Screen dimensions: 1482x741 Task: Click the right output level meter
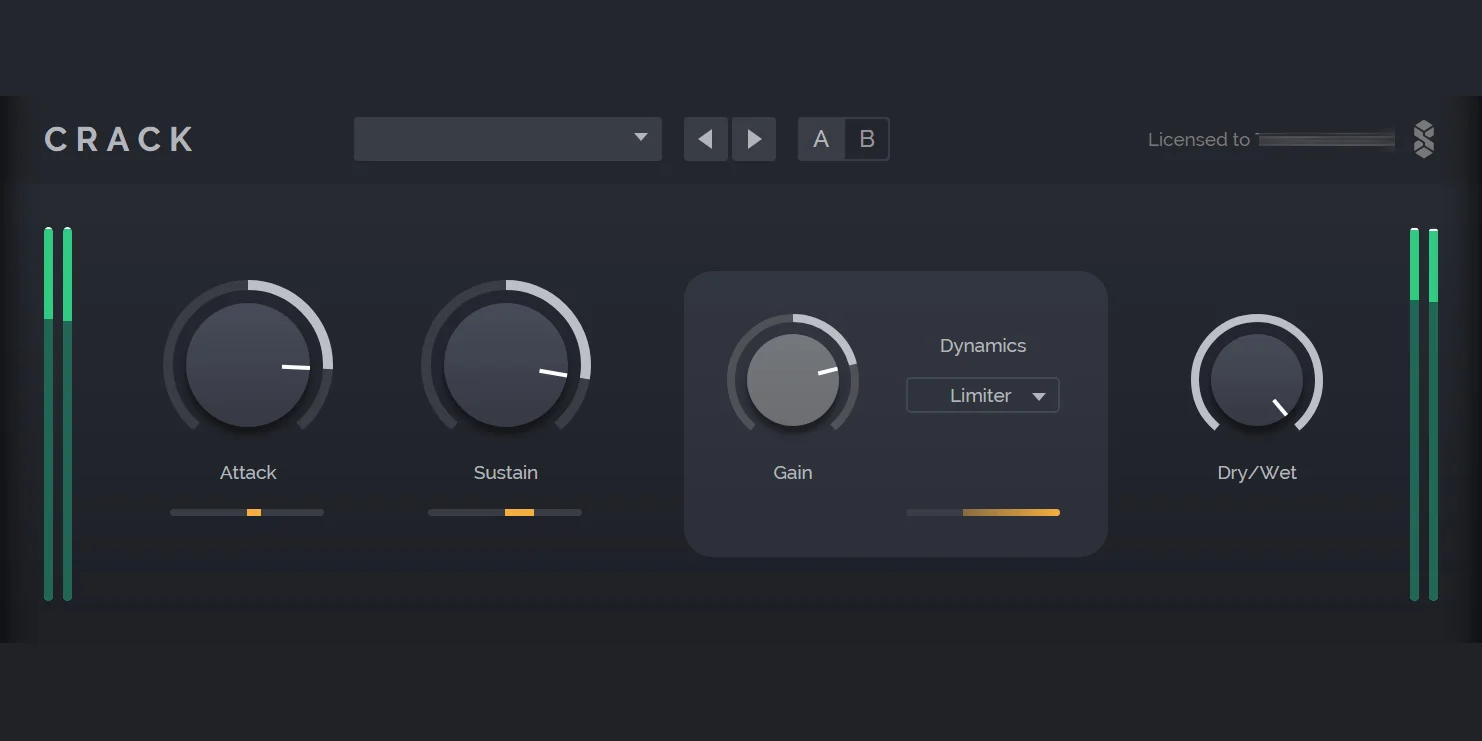pos(1424,414)
